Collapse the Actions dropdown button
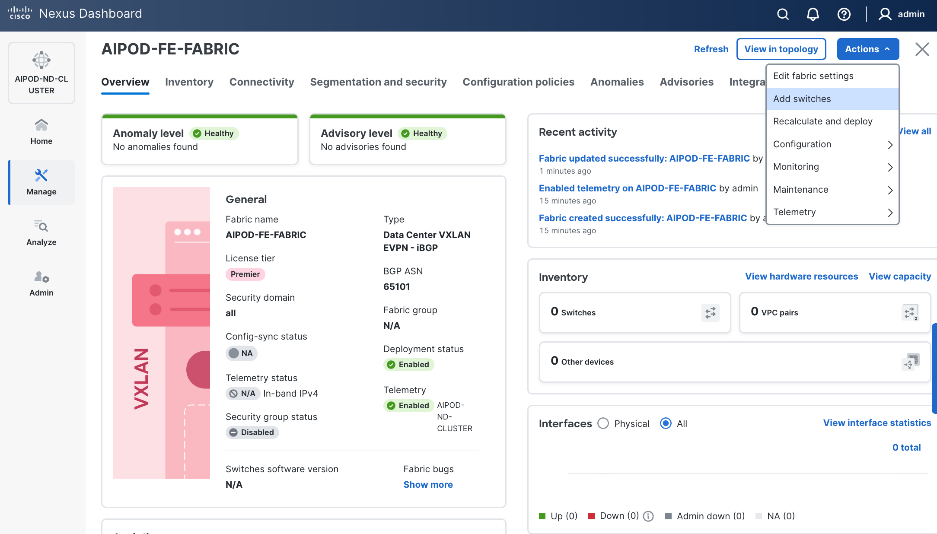This screenshot has height=534, width=937. [x=867, y=49]
